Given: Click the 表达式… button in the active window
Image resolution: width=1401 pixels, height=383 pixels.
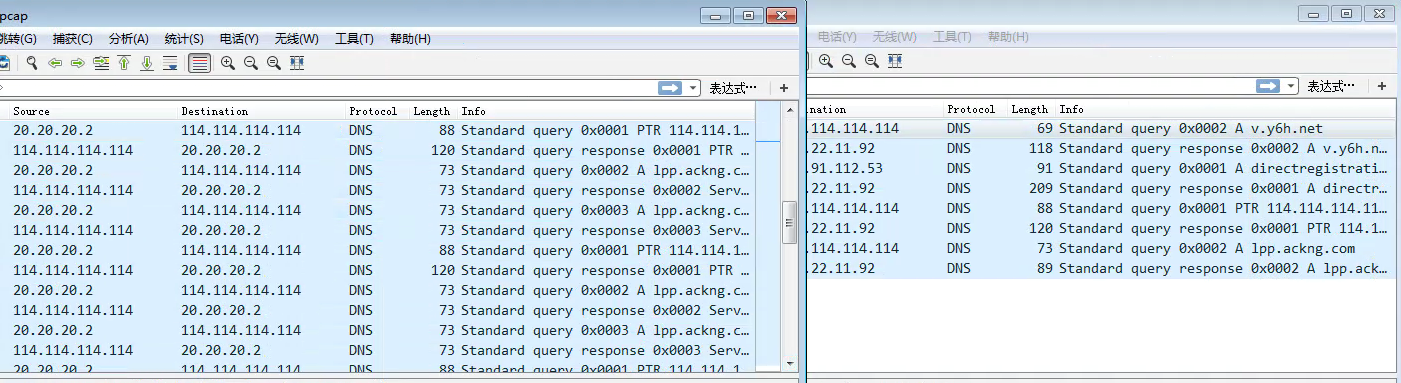Looking at the screenshot, I should pyautogui.click(x=733, y=88).
